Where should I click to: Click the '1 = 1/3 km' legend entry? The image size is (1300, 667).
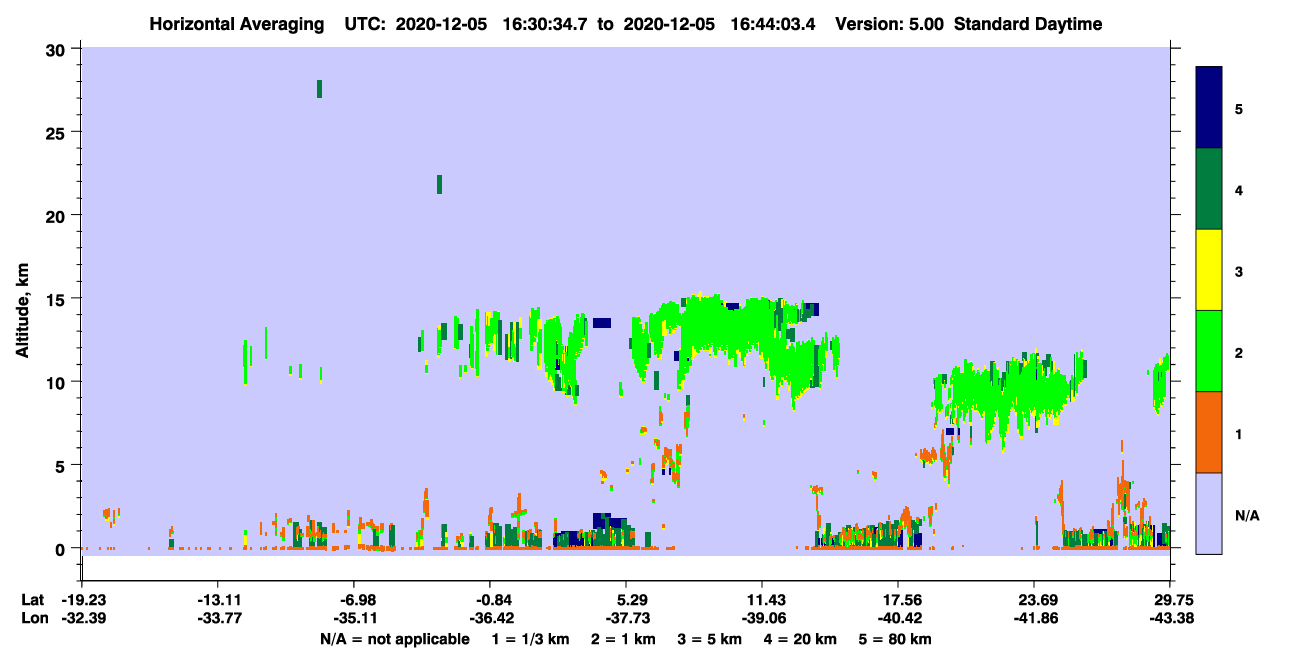pyautogui.click(x=531, y=639)
